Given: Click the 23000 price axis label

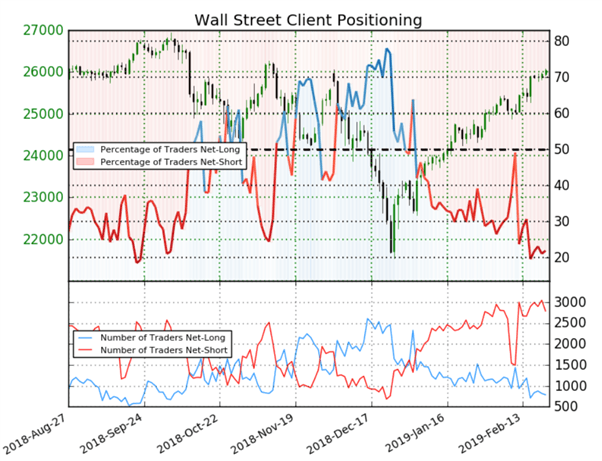Looking at the screenshot, I should click(43, 197).
